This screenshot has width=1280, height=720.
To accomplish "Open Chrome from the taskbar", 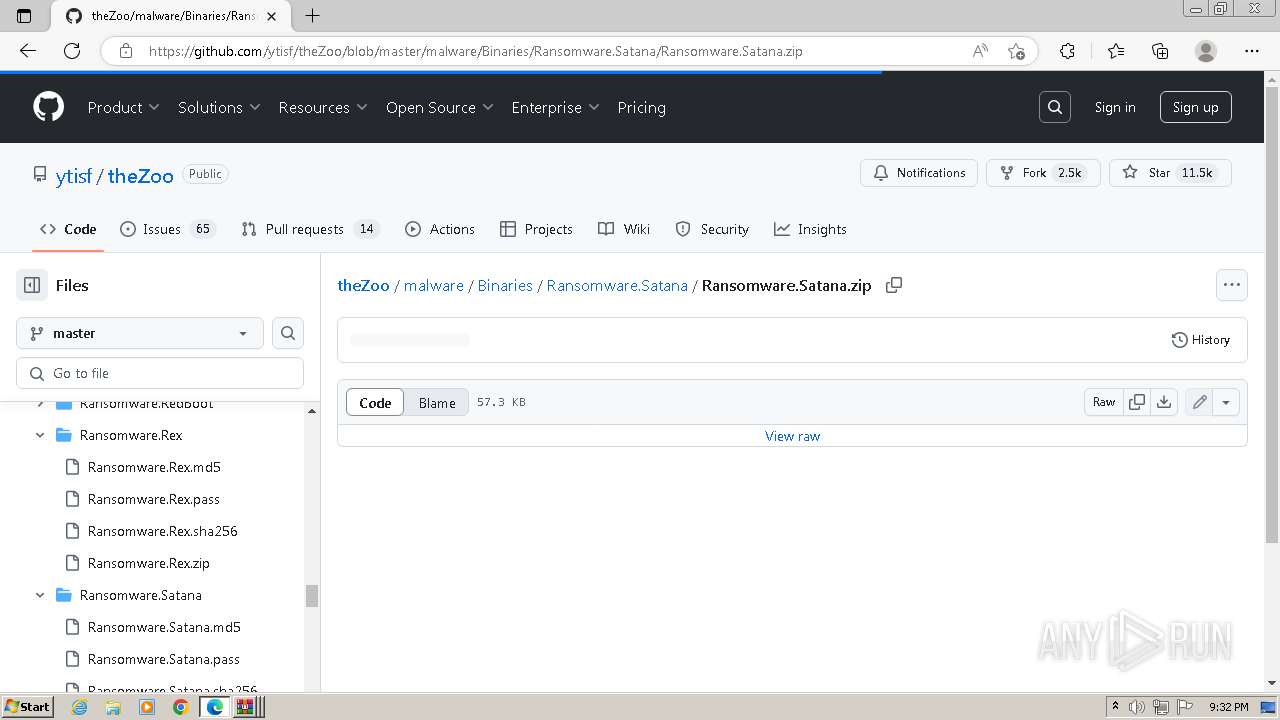I will coord(180,707).
